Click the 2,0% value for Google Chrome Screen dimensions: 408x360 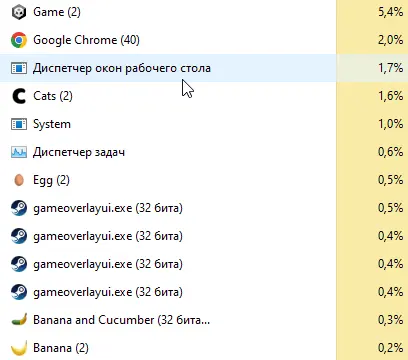click(x=390, y=40)
